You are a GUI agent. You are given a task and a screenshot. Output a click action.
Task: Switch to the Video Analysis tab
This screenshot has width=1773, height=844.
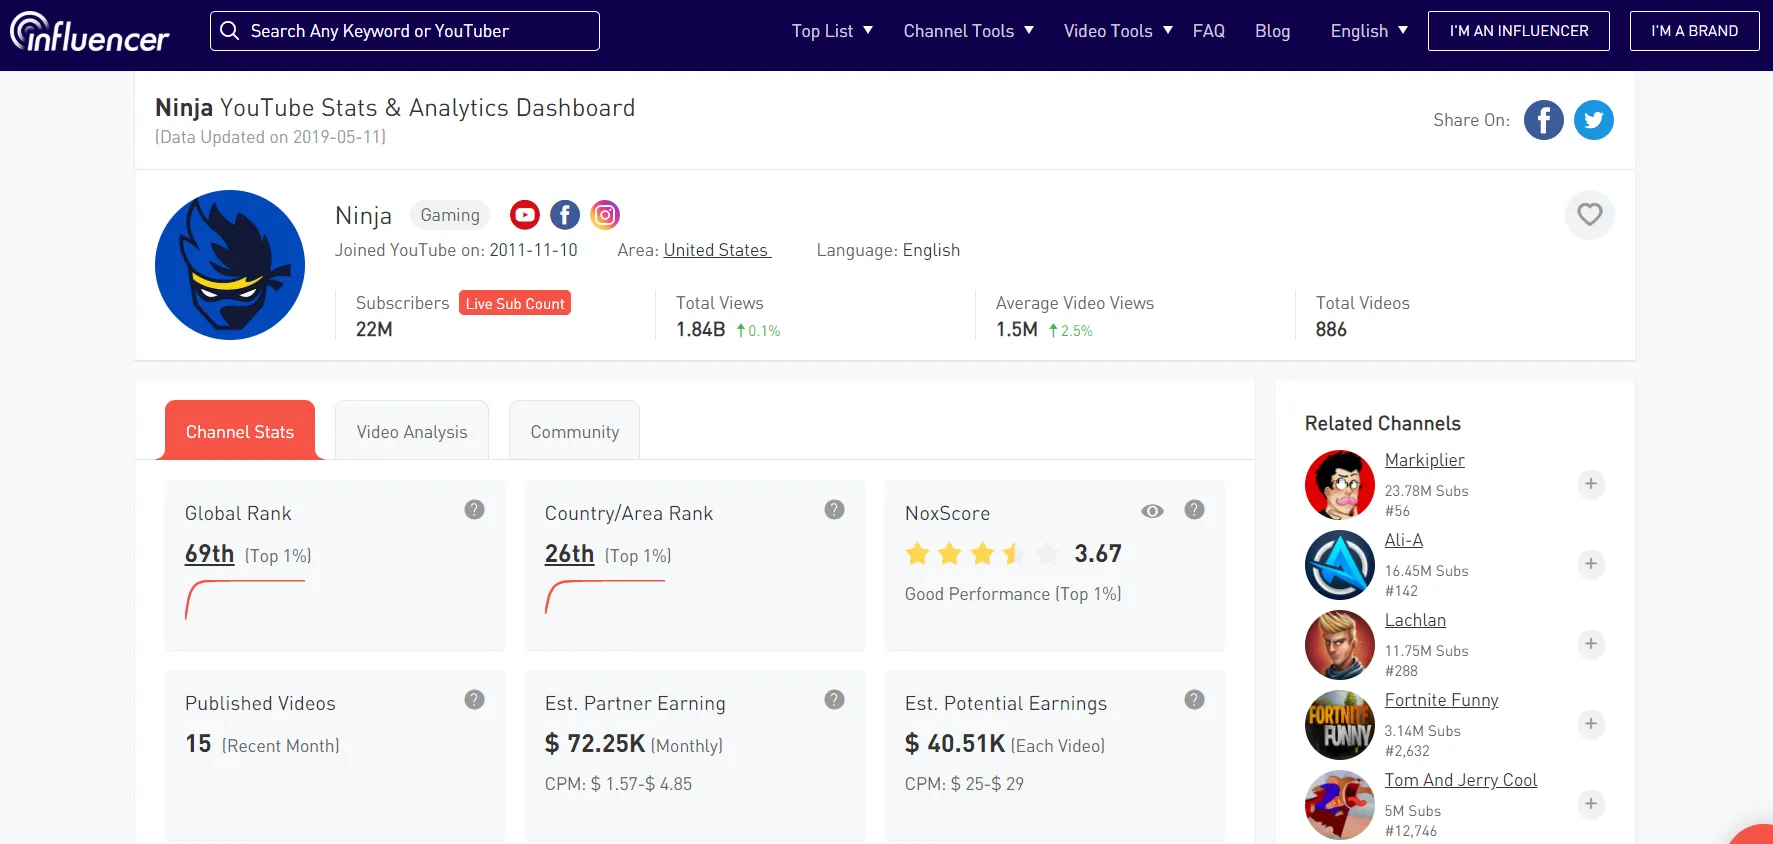point(412,432)
